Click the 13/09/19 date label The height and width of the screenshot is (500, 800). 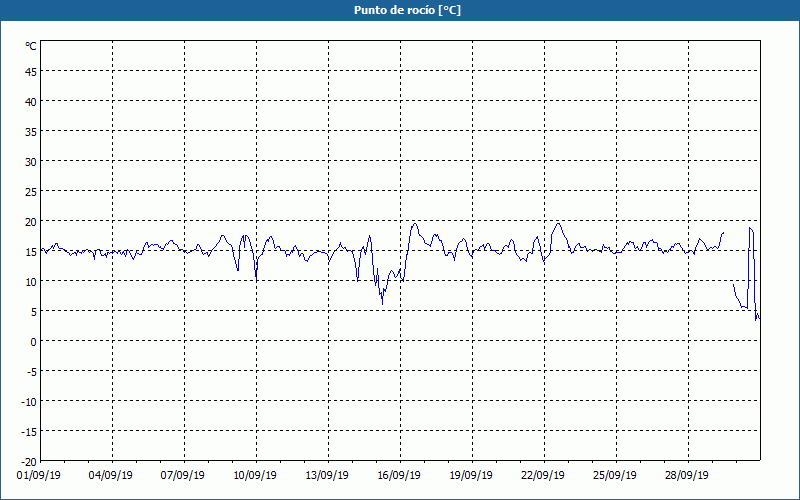click(x=327, y=475)
